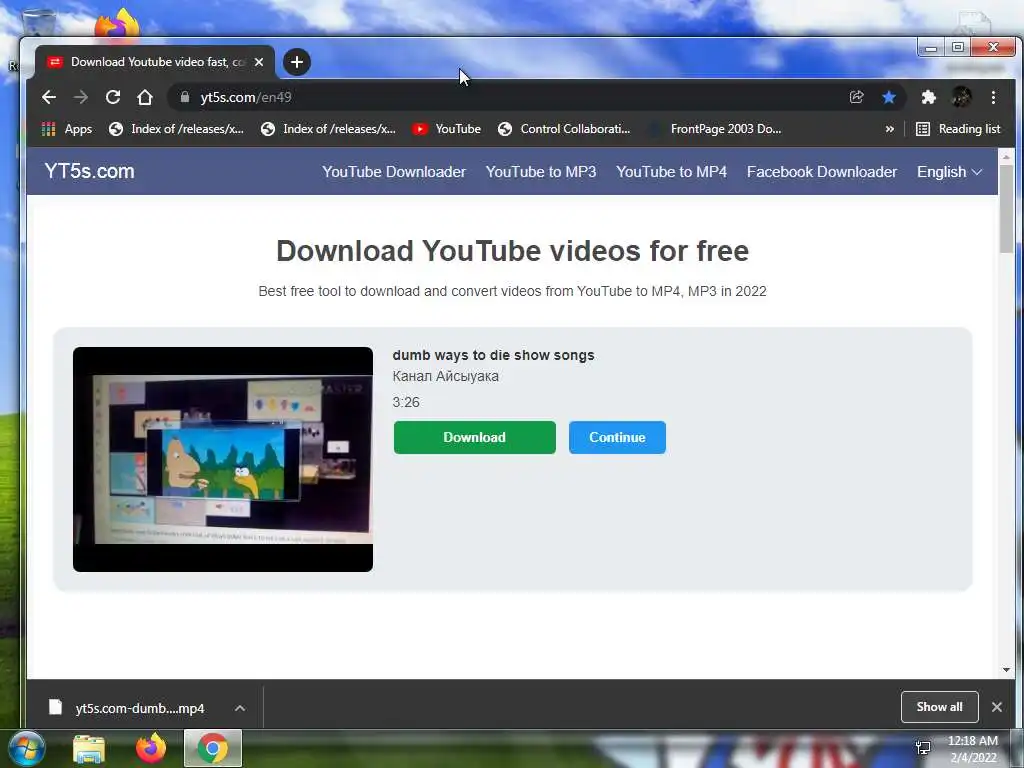Open the Recycle Bin desktop icon
The height and width of the screenshot is (768, 1024).
(38, 23)
